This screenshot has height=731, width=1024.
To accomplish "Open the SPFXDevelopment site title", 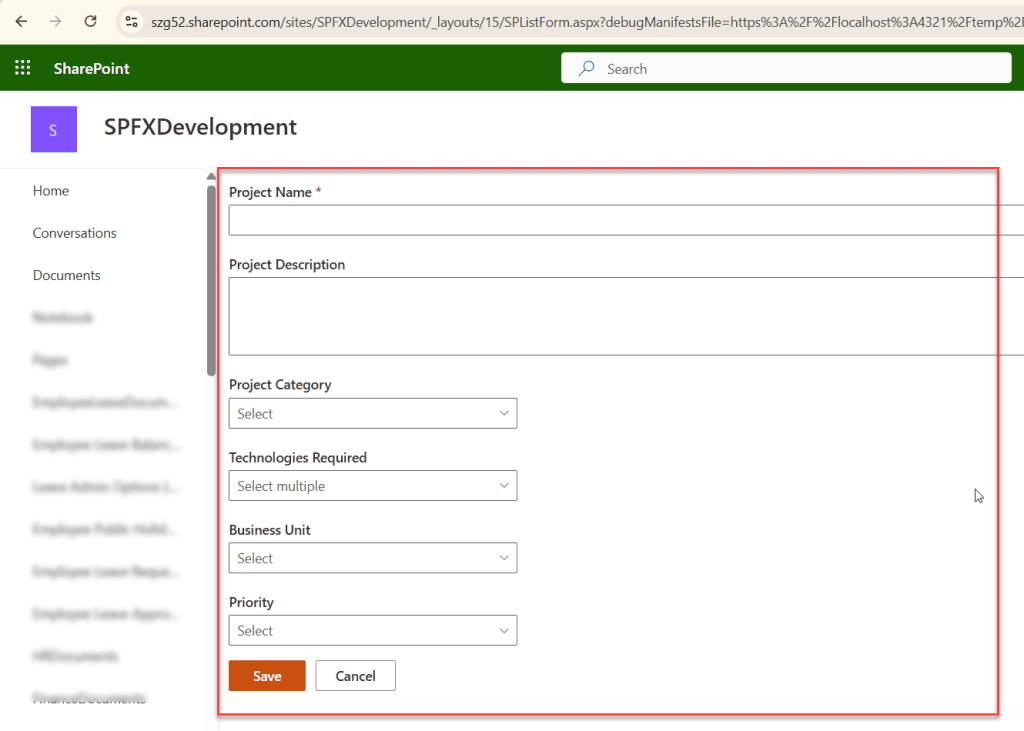I will [x=200, y=127].
